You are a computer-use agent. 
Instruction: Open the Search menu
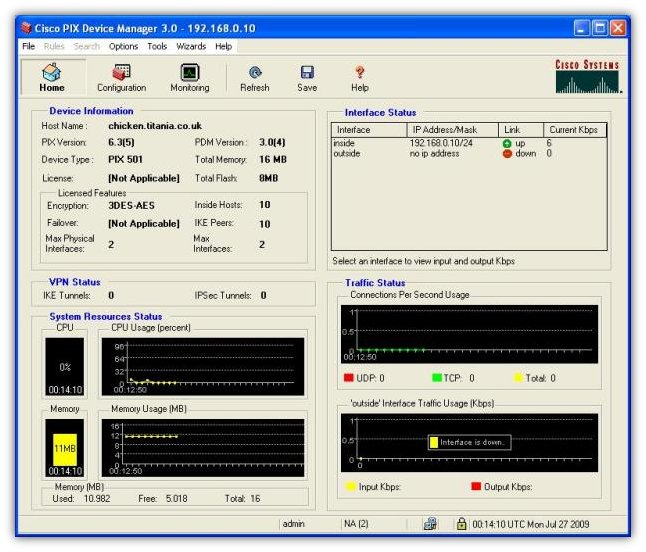tap(87, 46)
